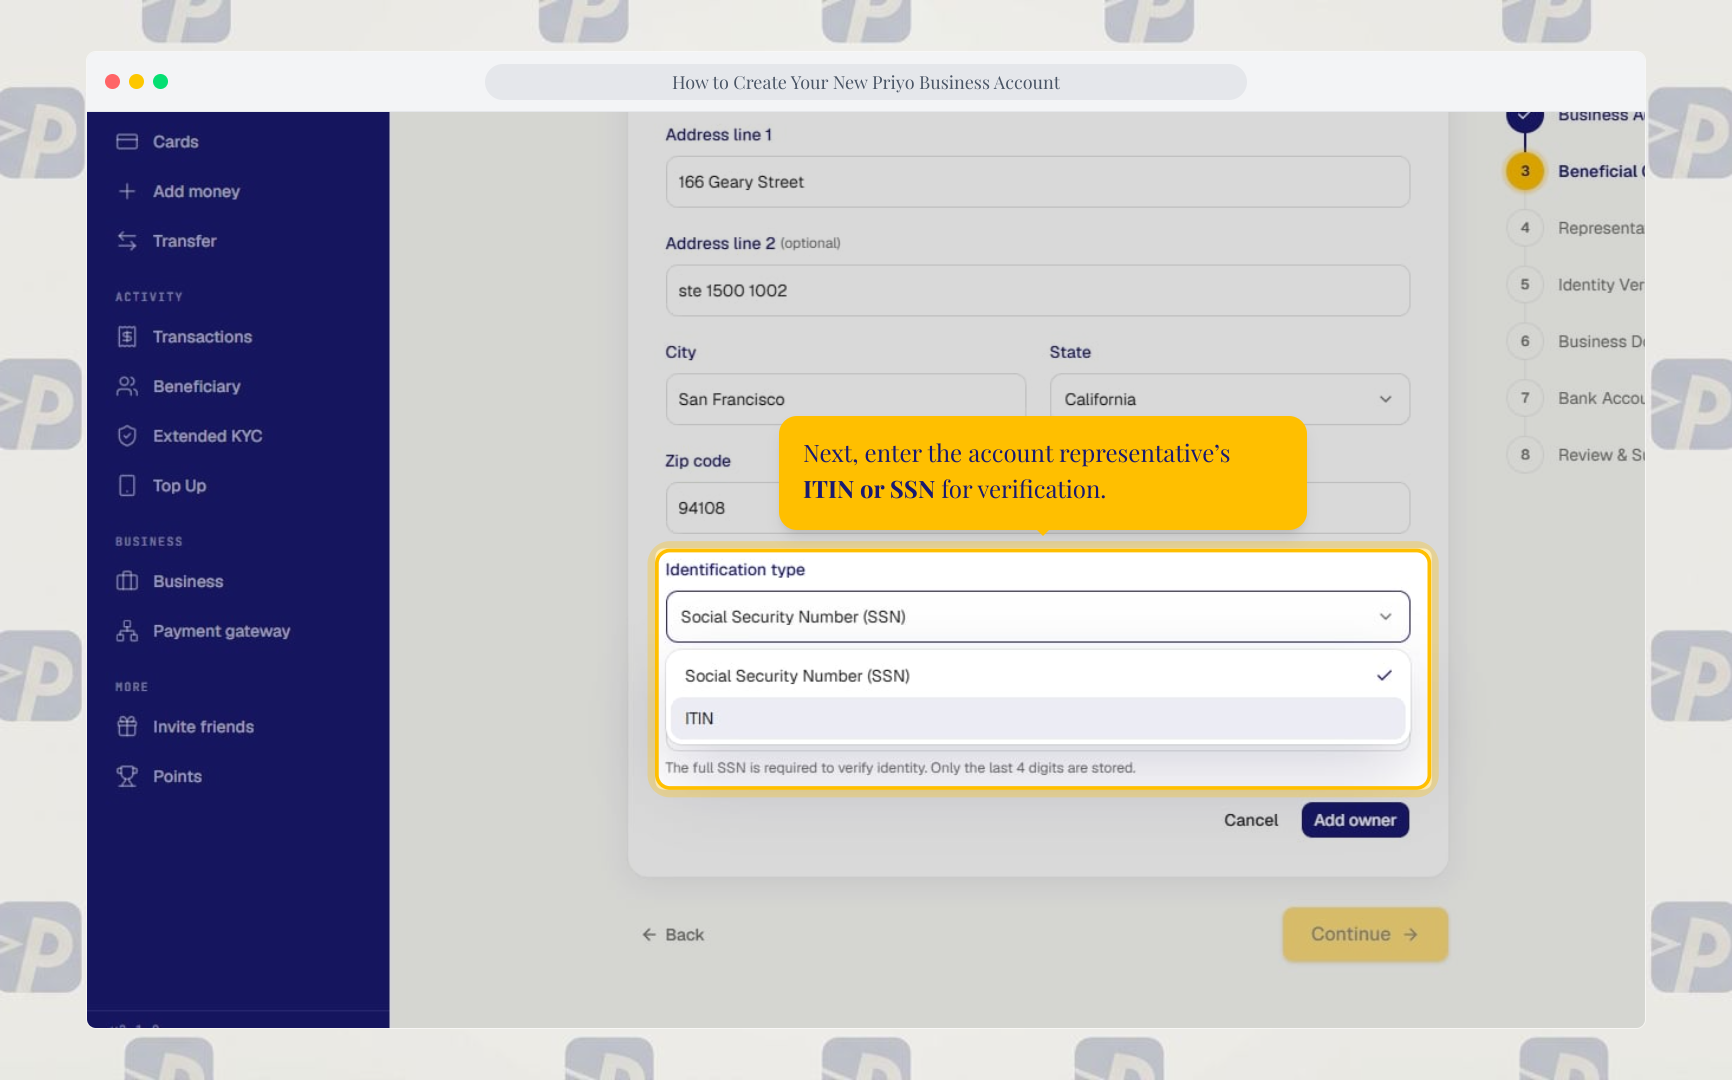Click the Add owner button
Viewport: 1732px width, 1080px height.
coord(1355,820)
